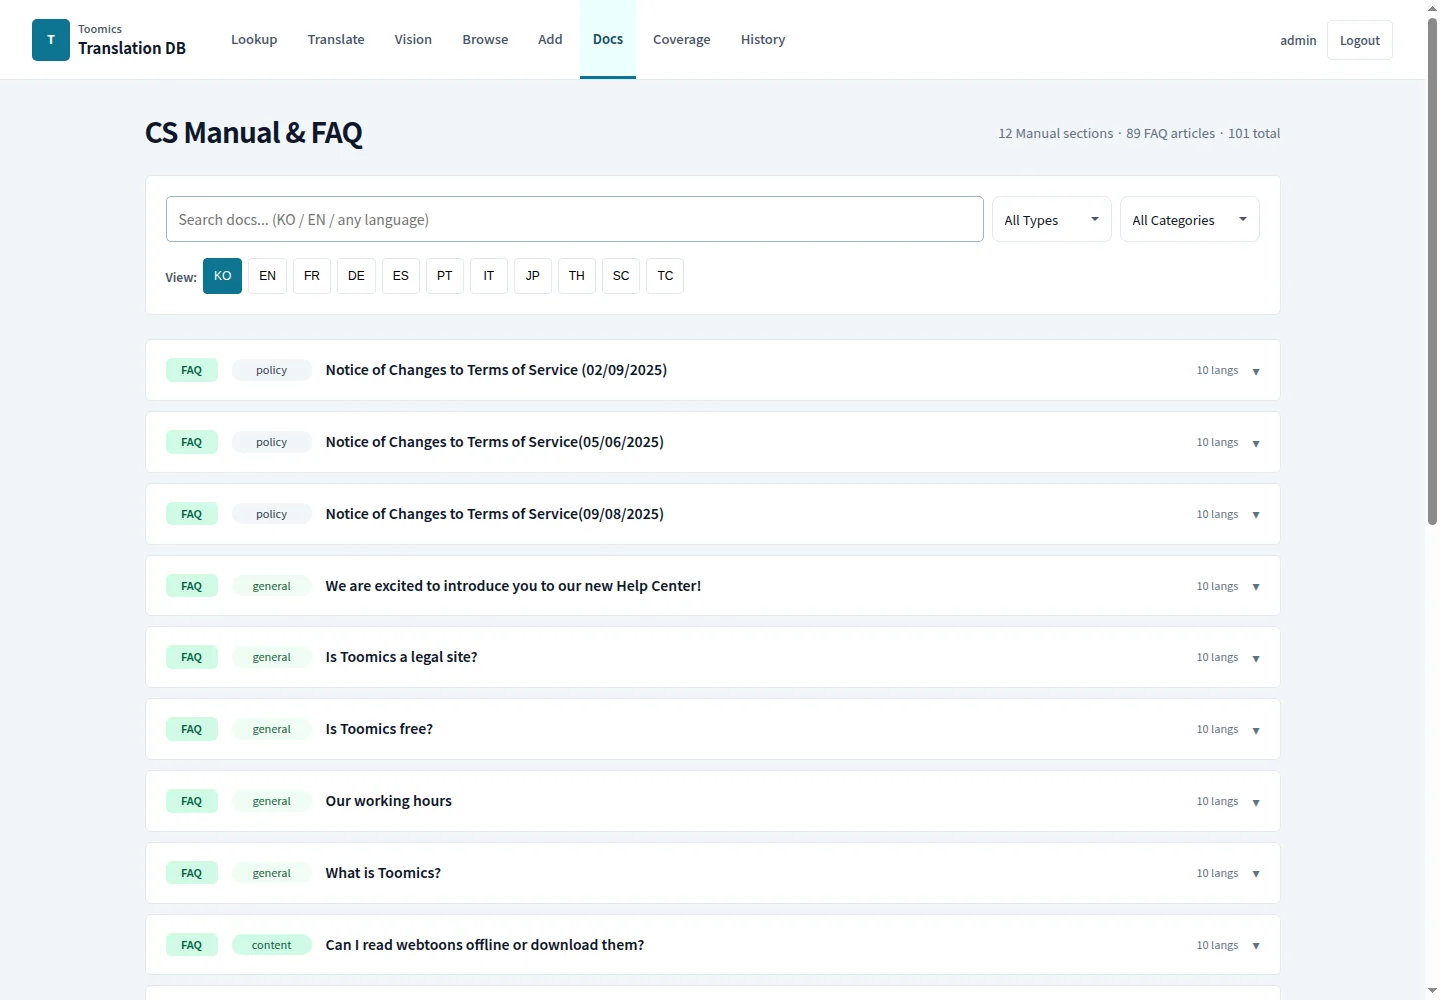Viewport: 1440px width, 1000px height.
Task: Expand the new Help Center article arrow
Action: (1256, 587)
